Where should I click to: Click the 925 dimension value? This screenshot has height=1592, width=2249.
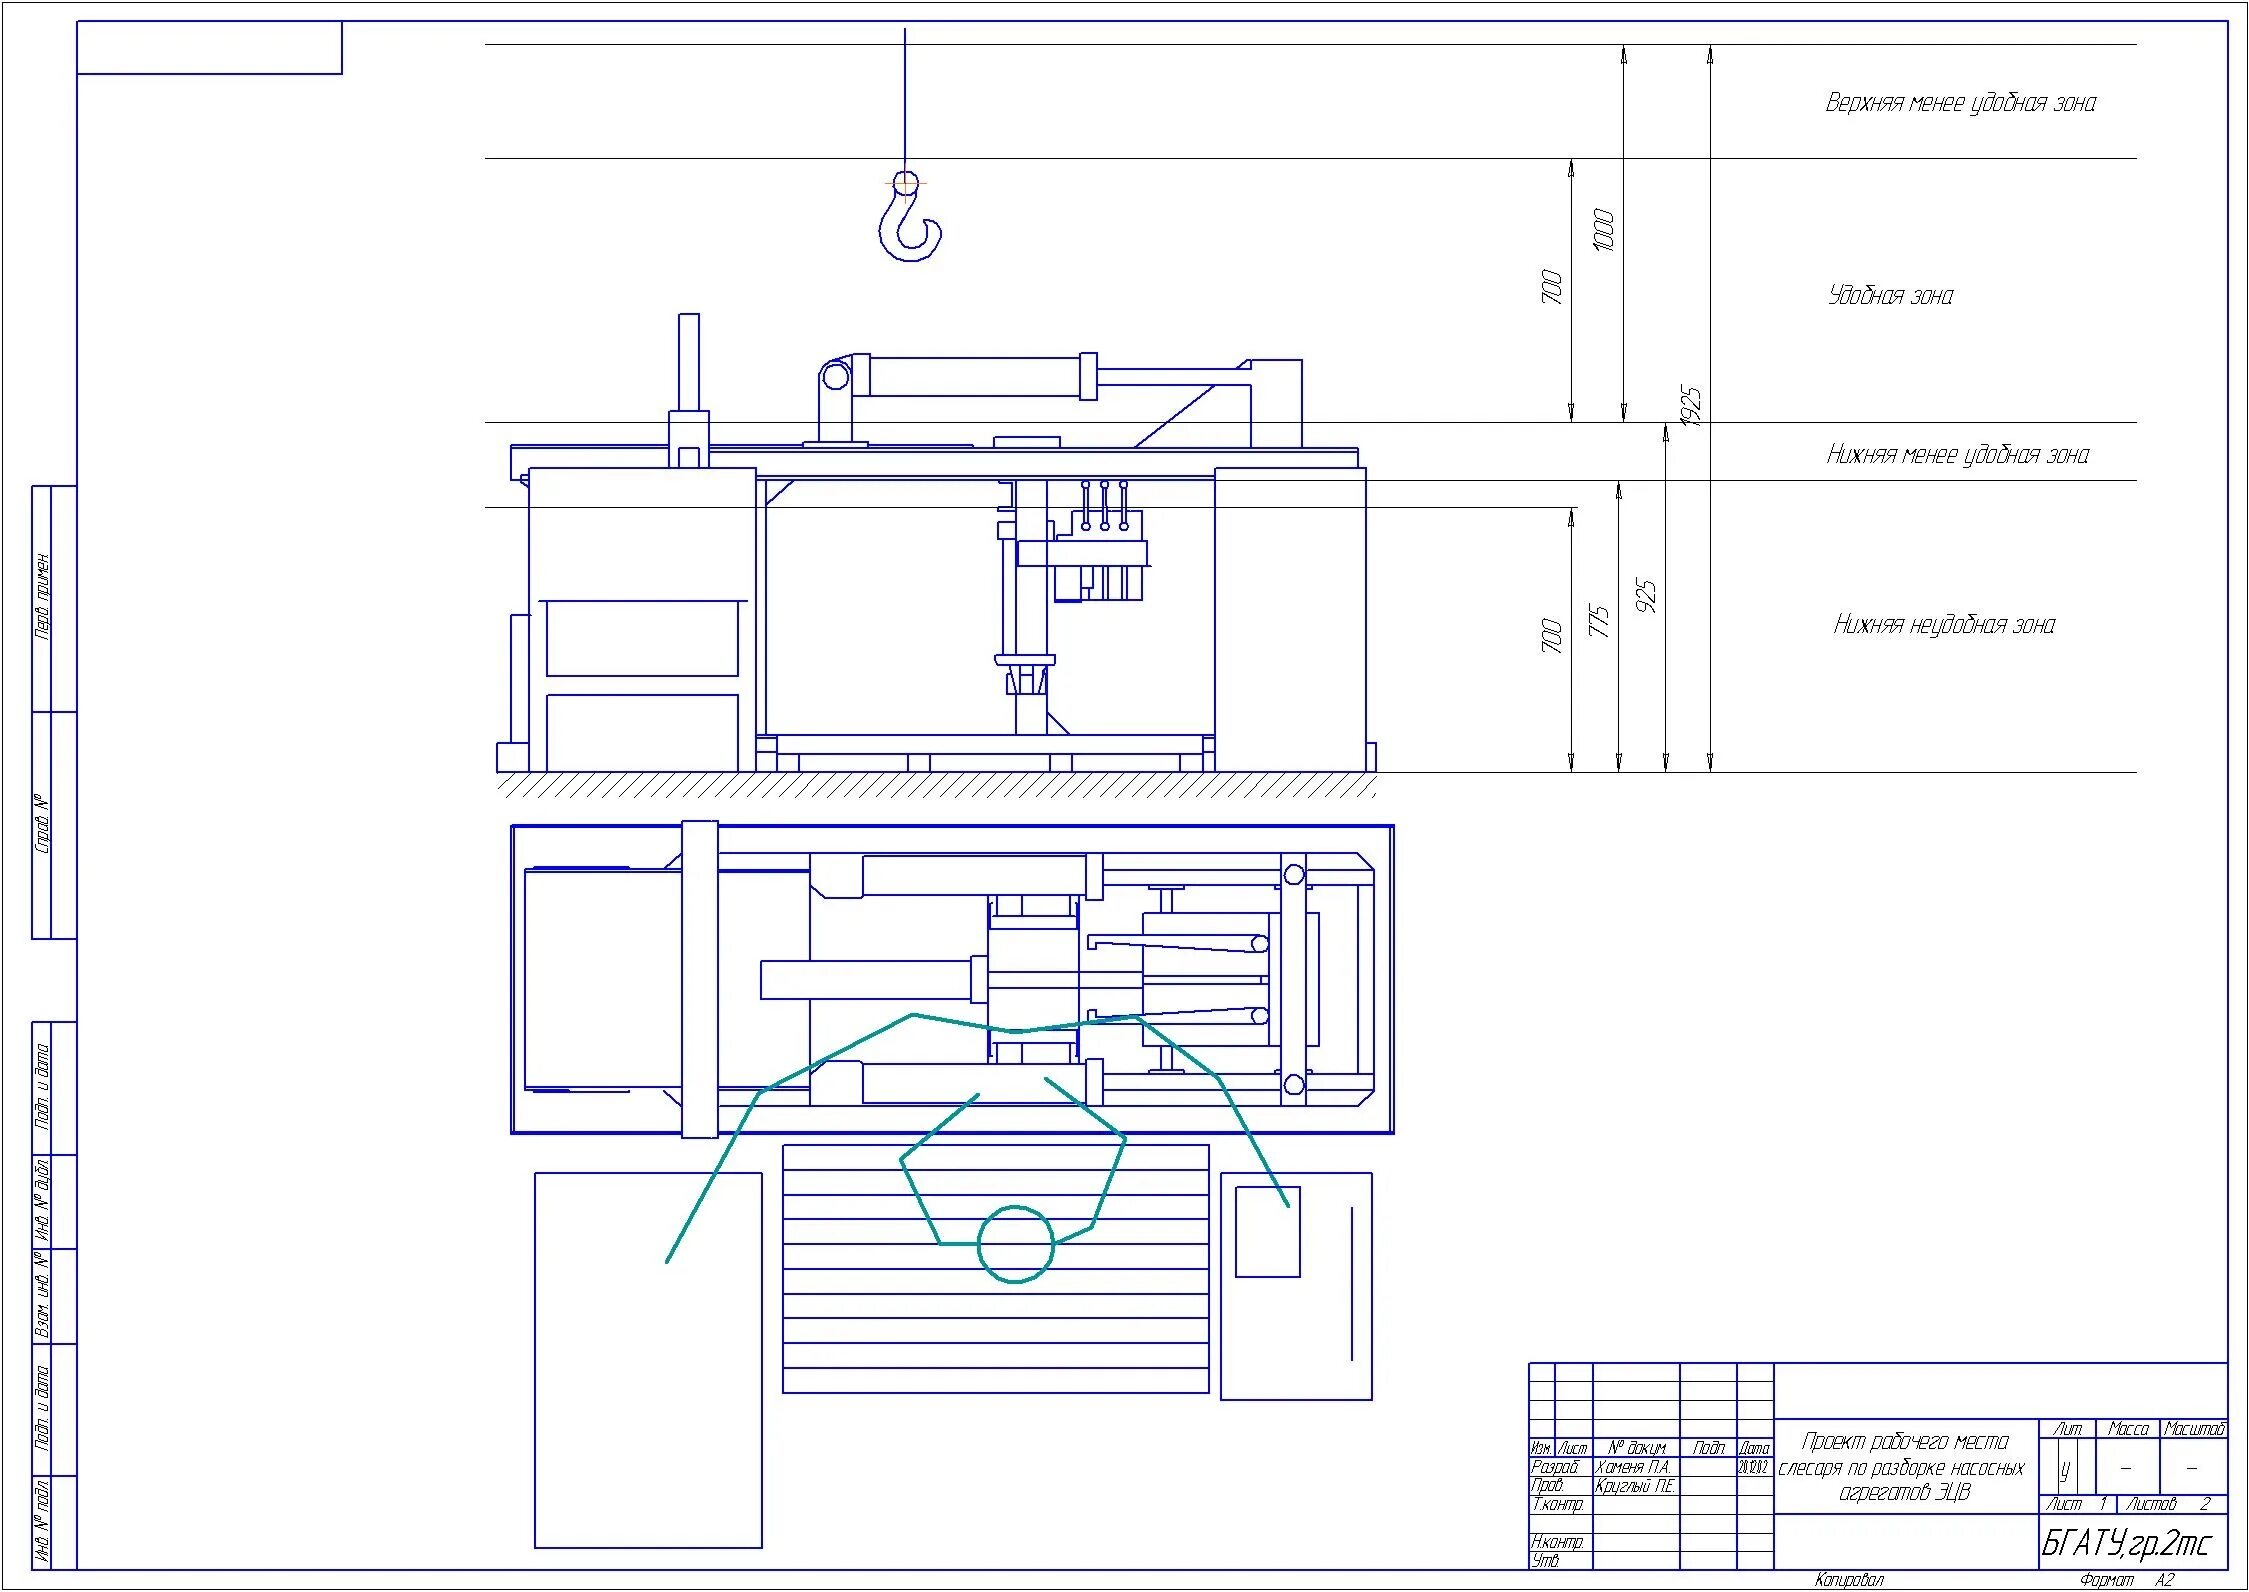coord(1646,597)
